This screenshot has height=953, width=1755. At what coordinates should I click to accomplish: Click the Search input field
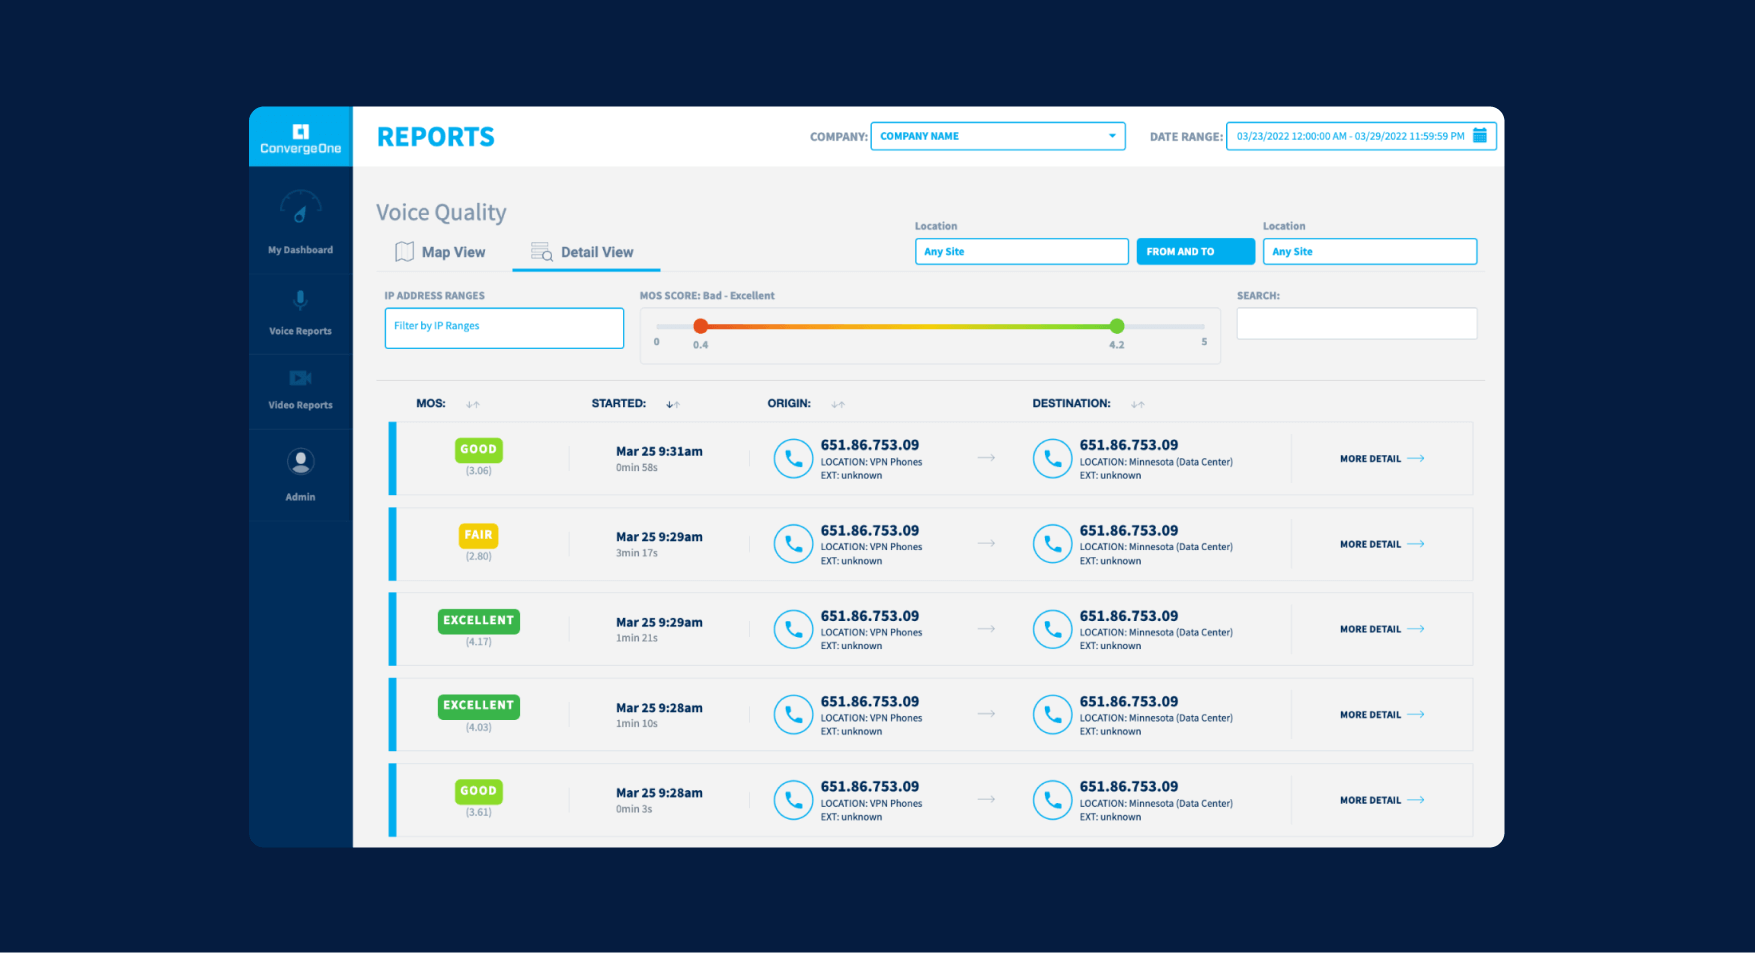click(1357, 324)
